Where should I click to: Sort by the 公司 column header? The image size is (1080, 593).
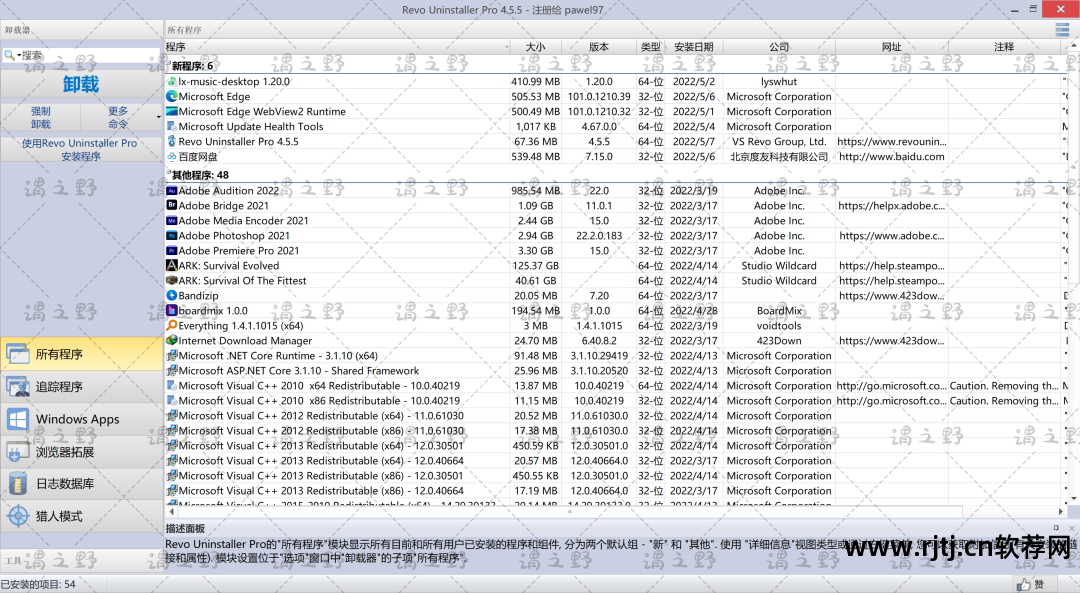pos(779,47)
